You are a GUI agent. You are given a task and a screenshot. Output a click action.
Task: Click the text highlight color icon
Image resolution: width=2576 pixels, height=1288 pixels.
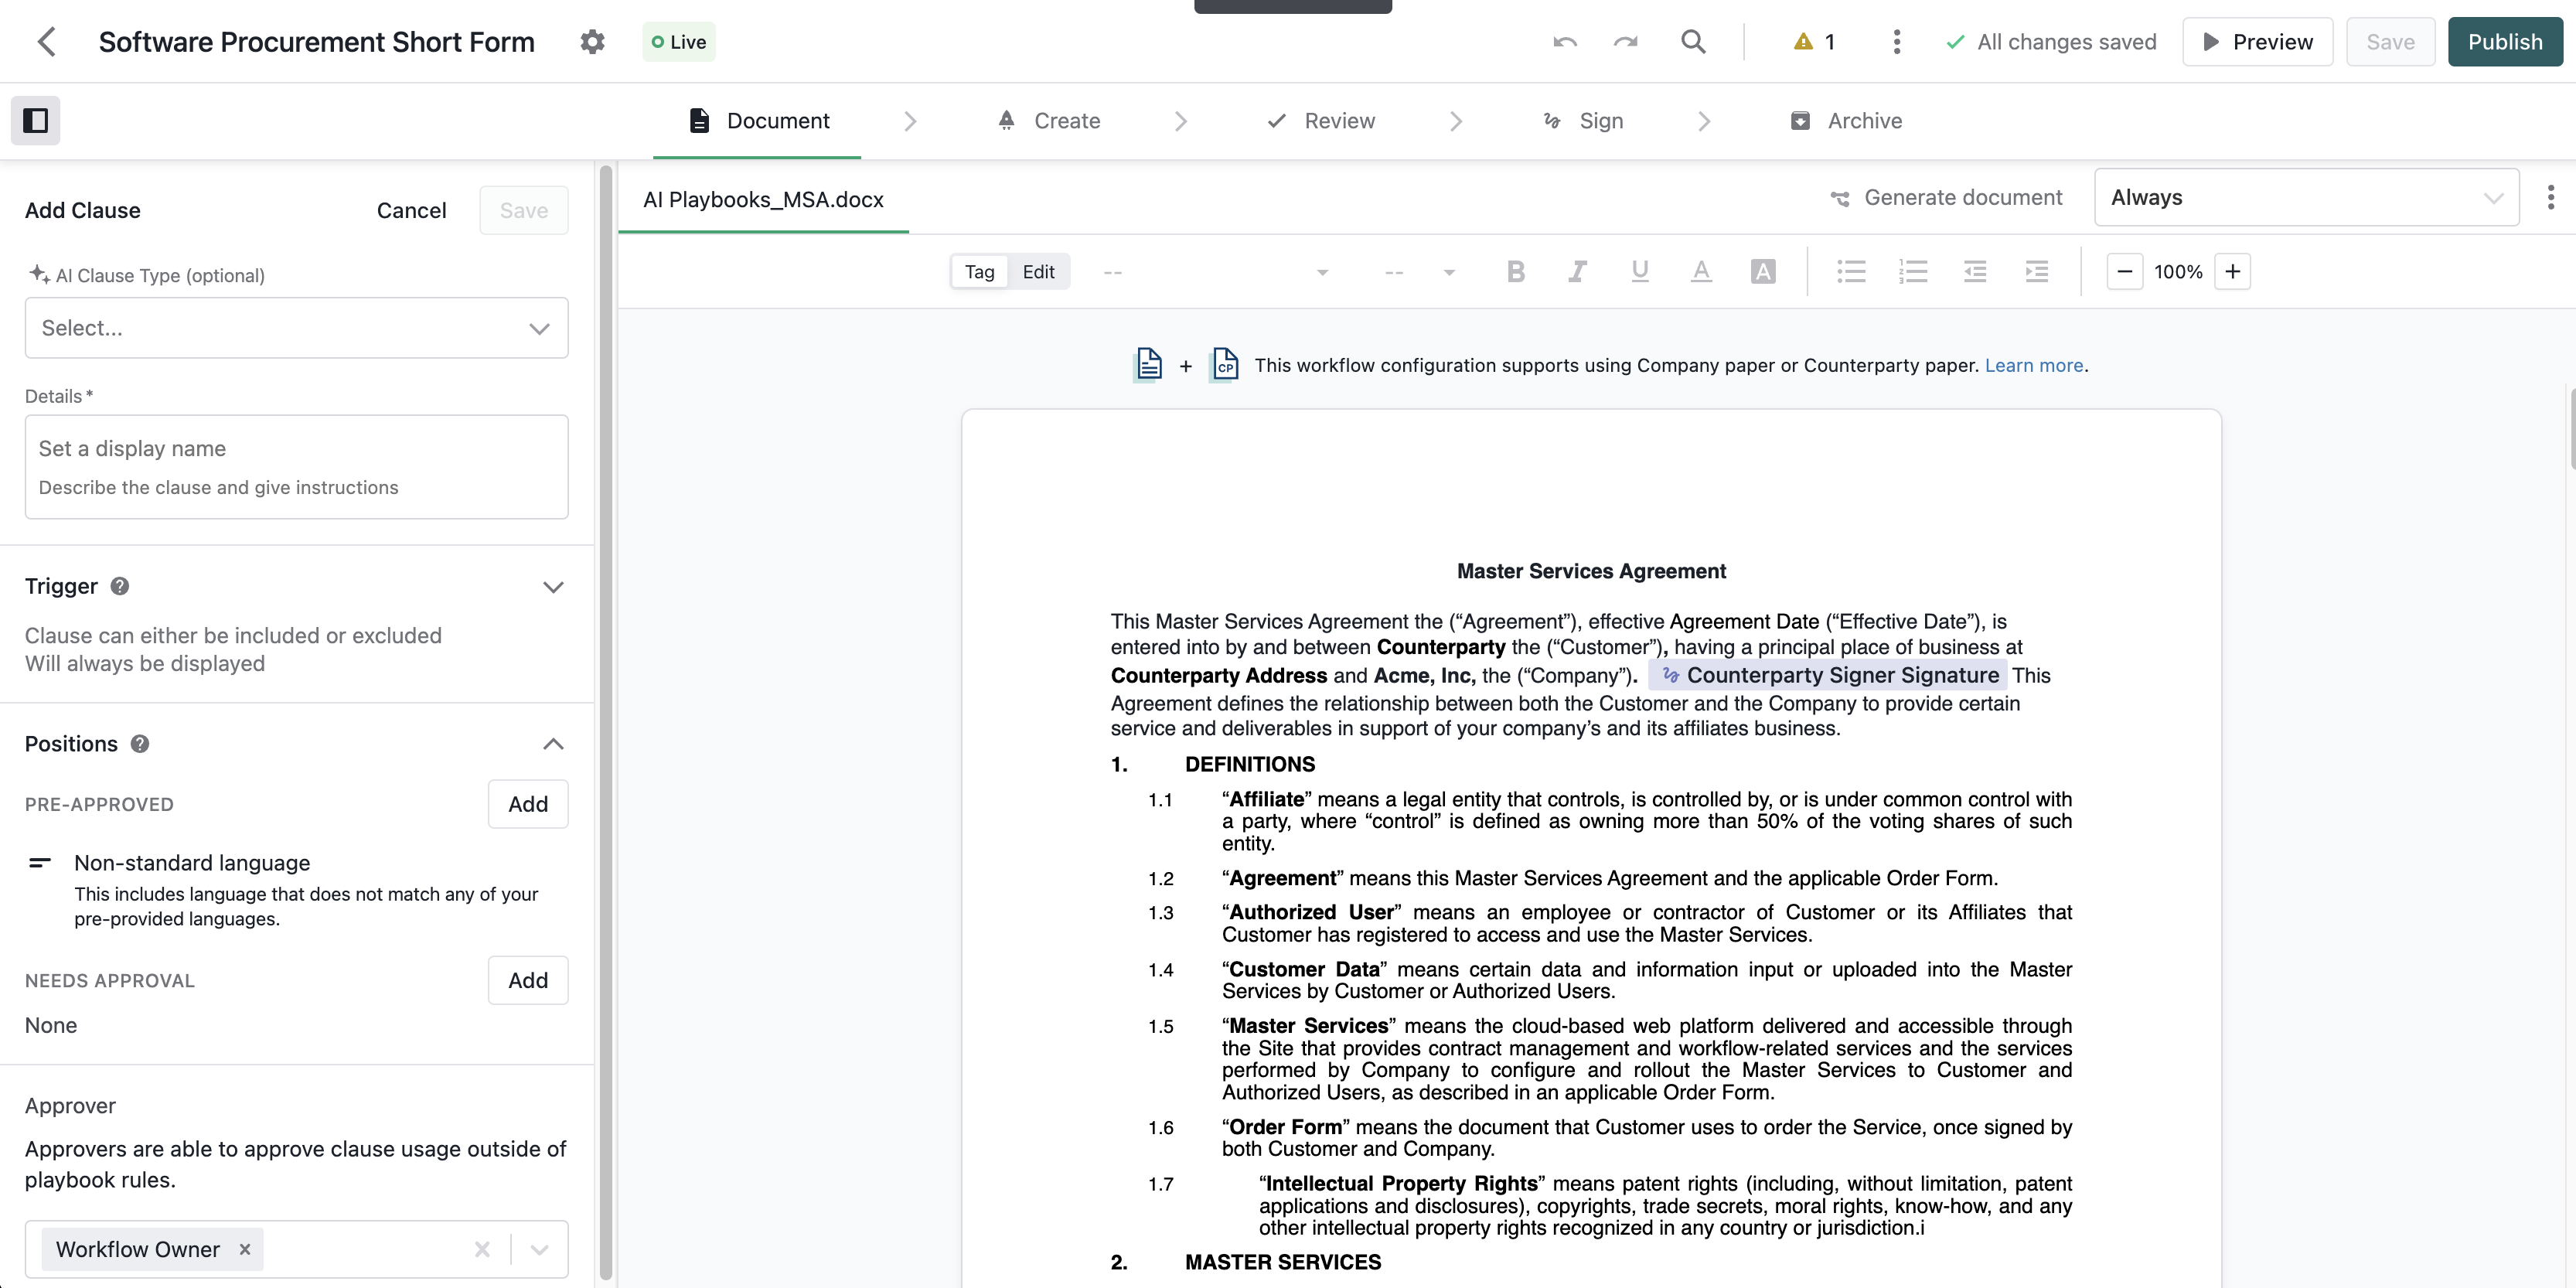point(1763,272)
